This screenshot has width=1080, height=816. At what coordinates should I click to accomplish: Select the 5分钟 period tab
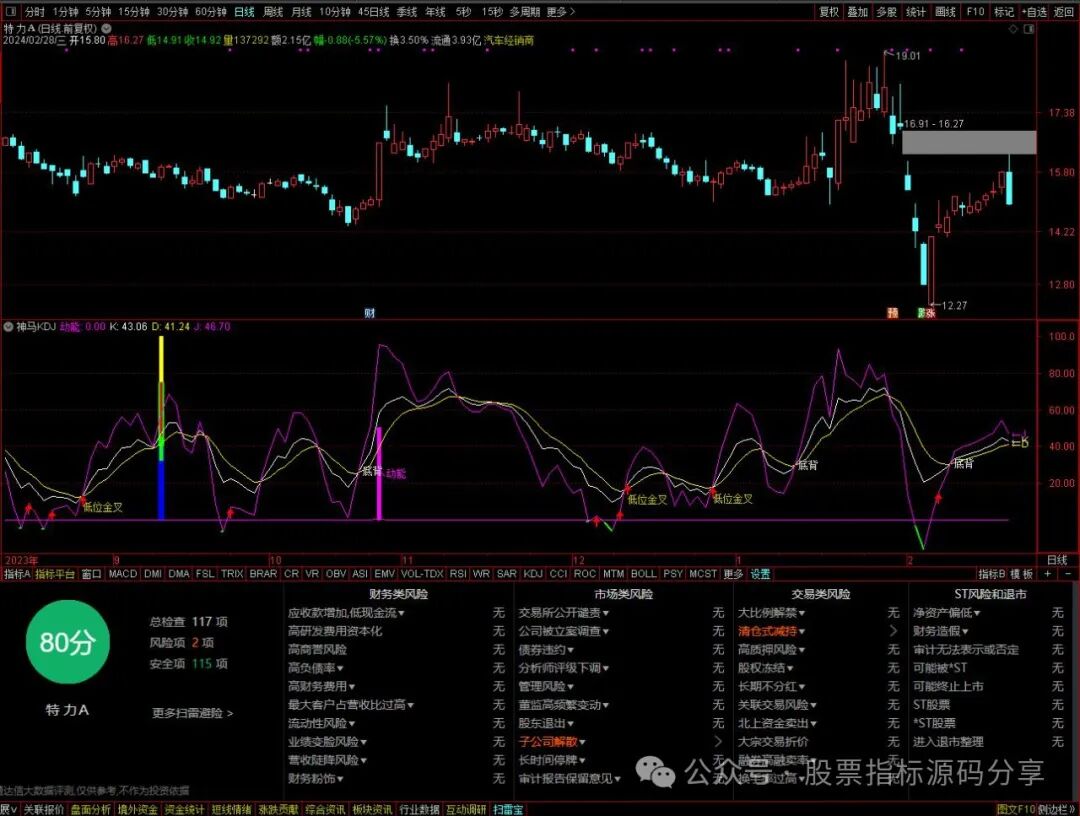[98, 12]
